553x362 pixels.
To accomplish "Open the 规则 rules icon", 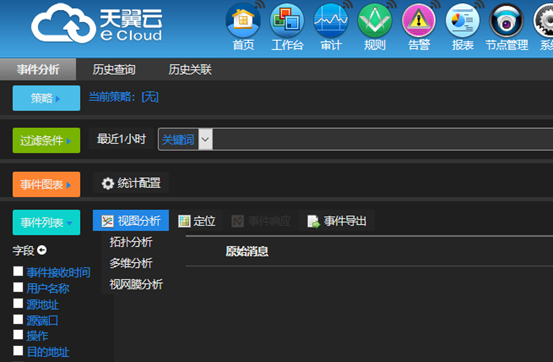I will pos(375,20).
